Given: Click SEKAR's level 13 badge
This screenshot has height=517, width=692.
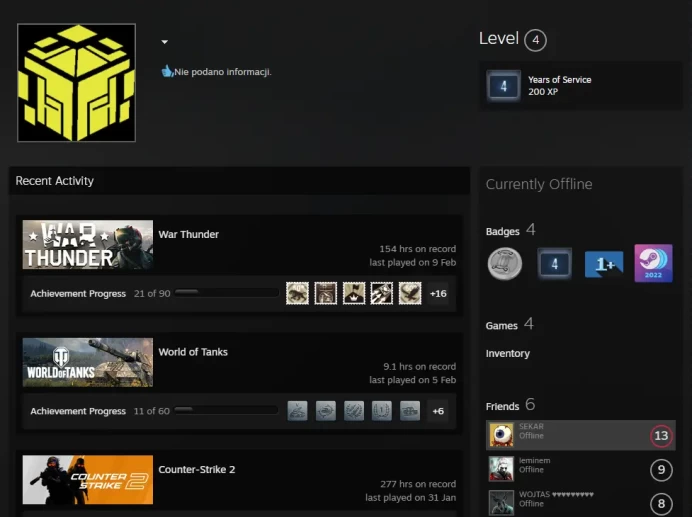Looking at the screenshot, I should tap(661, 436).
